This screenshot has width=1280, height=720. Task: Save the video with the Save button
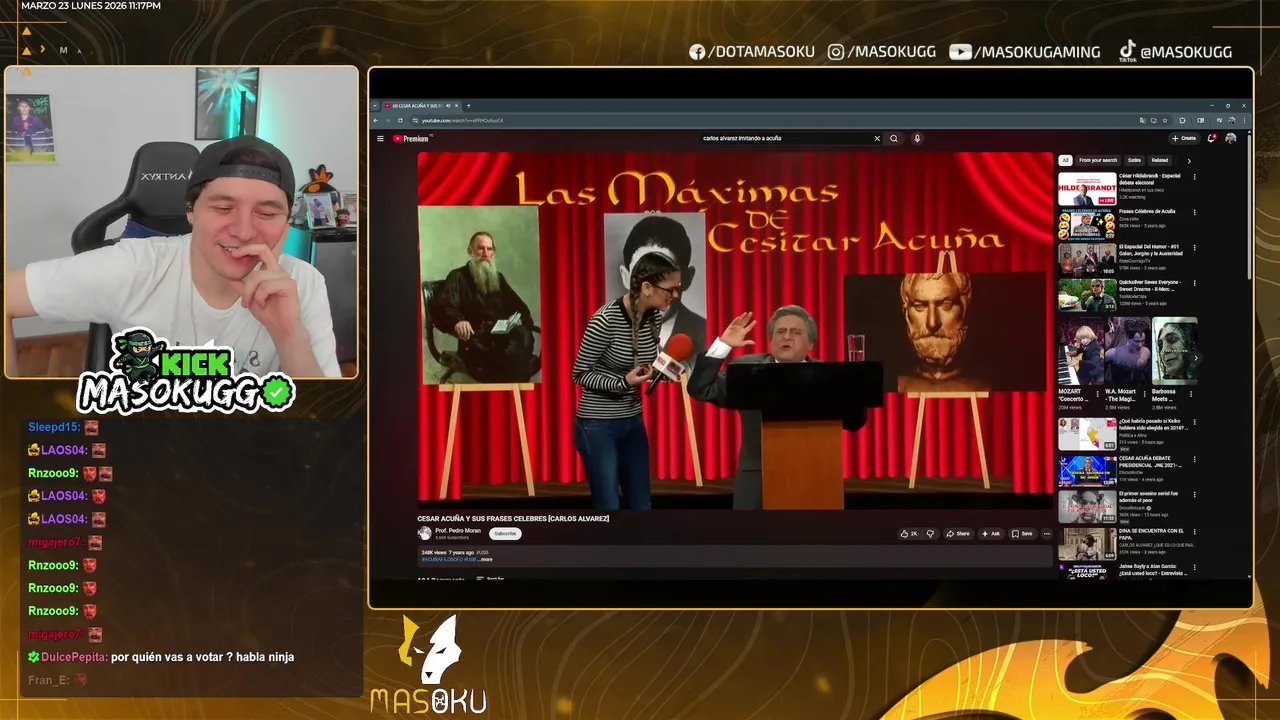coord(1022,534)
